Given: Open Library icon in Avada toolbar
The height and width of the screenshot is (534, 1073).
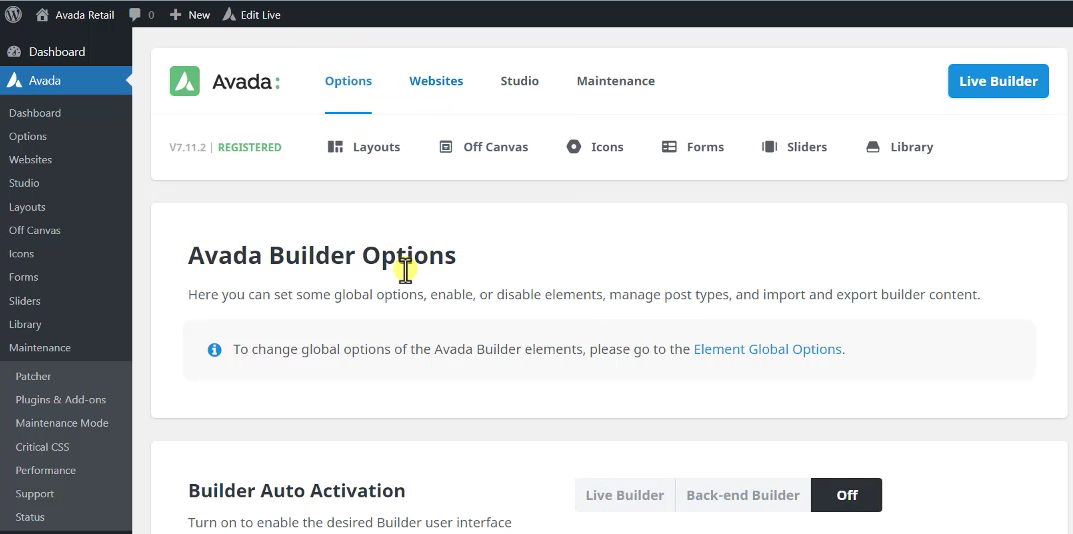Looking at the screenshot, I should coord(873,147).
